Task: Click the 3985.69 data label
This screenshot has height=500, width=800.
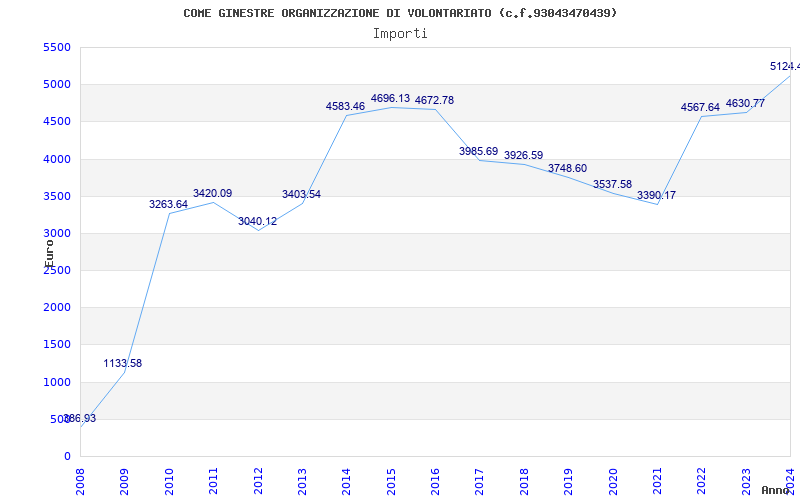Action: point(479,151)
